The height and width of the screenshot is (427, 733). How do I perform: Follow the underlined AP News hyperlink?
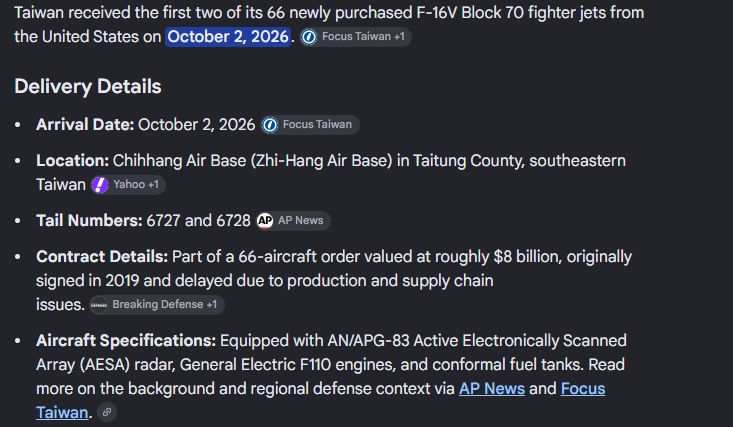492,389
